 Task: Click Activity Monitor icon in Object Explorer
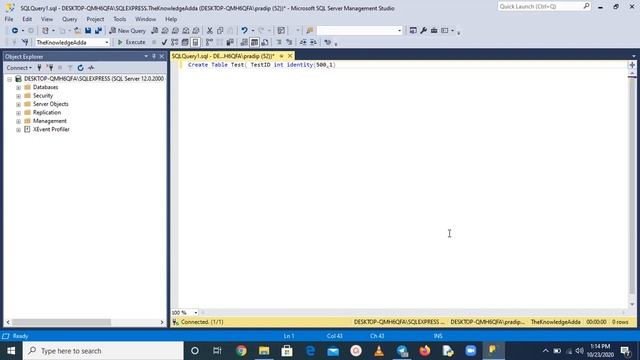[x=91, y=68]
